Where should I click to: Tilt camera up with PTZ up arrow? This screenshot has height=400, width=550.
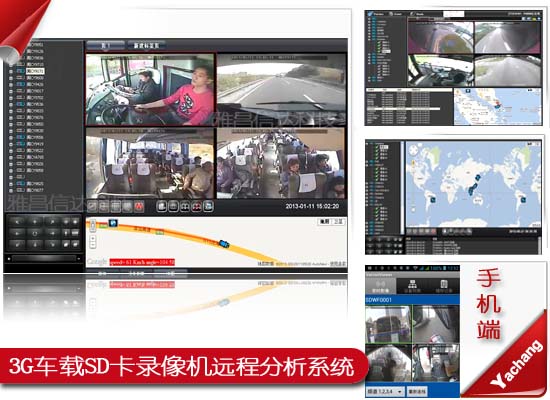(x=35, y=221)
